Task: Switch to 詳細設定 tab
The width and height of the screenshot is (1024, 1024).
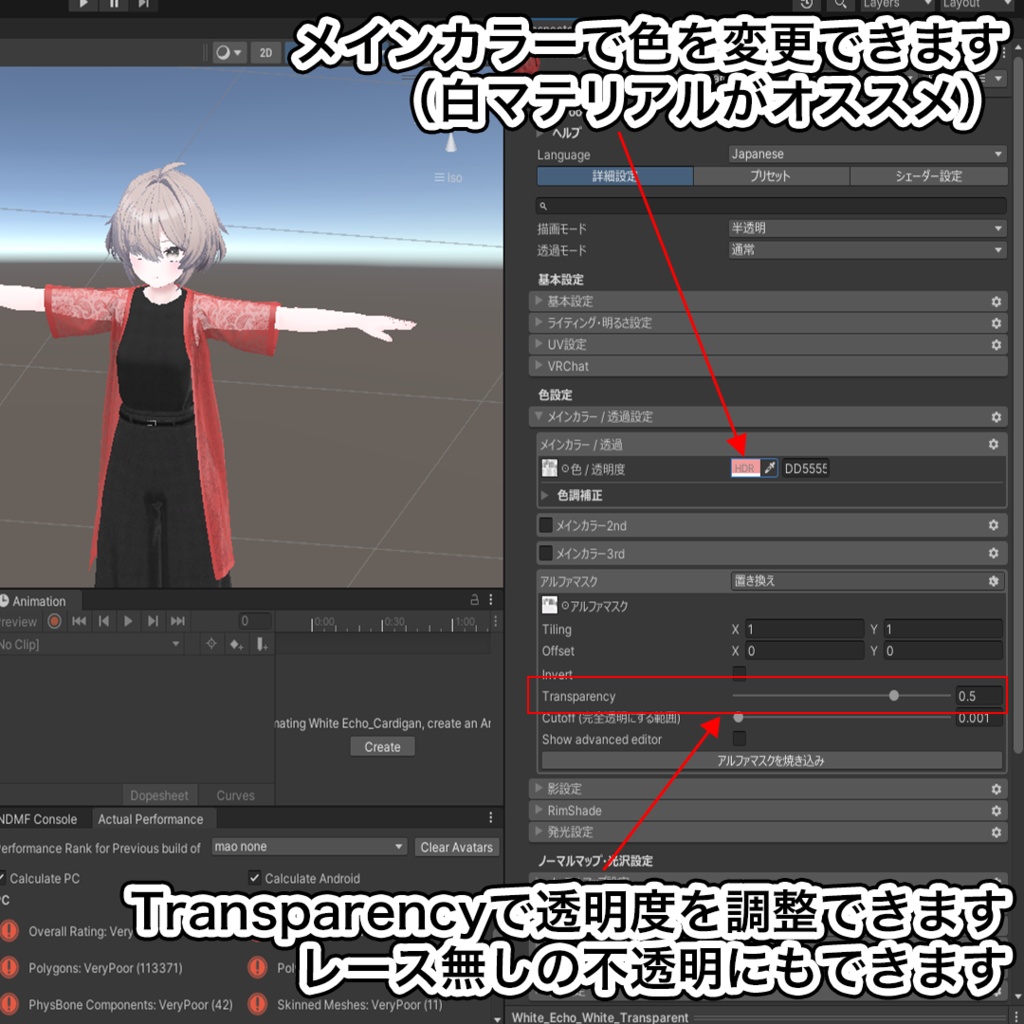Action: click(x=615, y=176)
